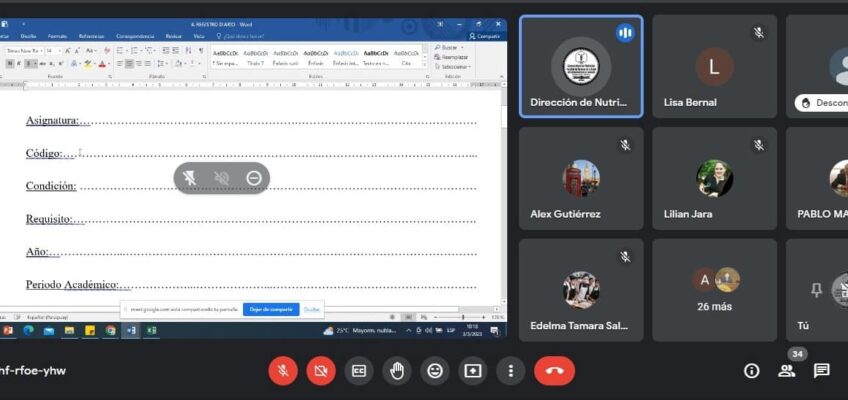Open the emoji reactions panel
Screen dimensions: 848x400
pyautogui.click(x=435, y=371)
